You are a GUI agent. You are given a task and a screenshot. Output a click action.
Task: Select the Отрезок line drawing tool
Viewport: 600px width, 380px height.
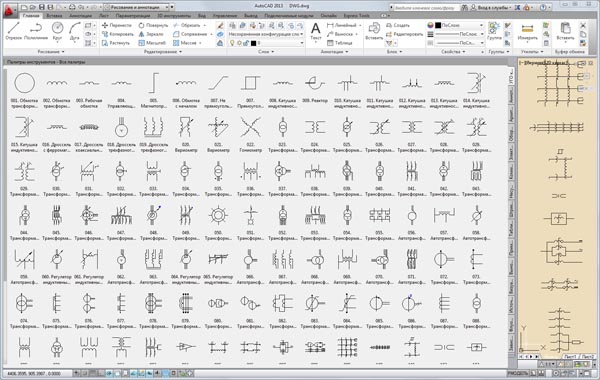[14, 31]
